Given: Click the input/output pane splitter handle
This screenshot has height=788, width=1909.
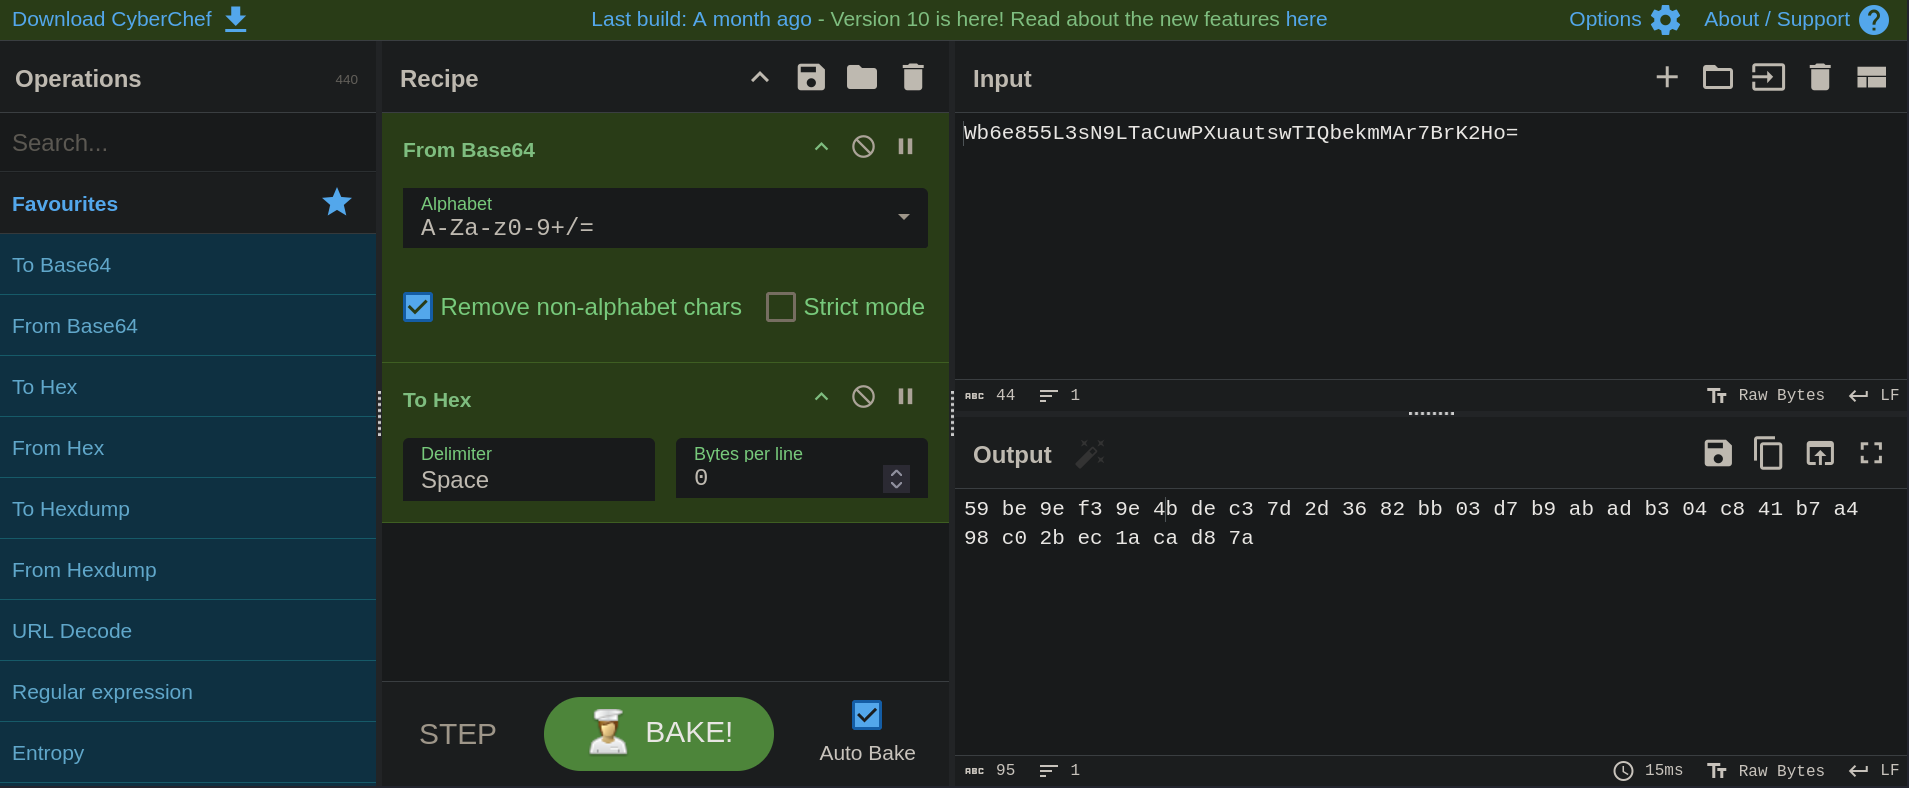Looking at the screenshot, I should pyautogui.click(x=1431, y=413).
